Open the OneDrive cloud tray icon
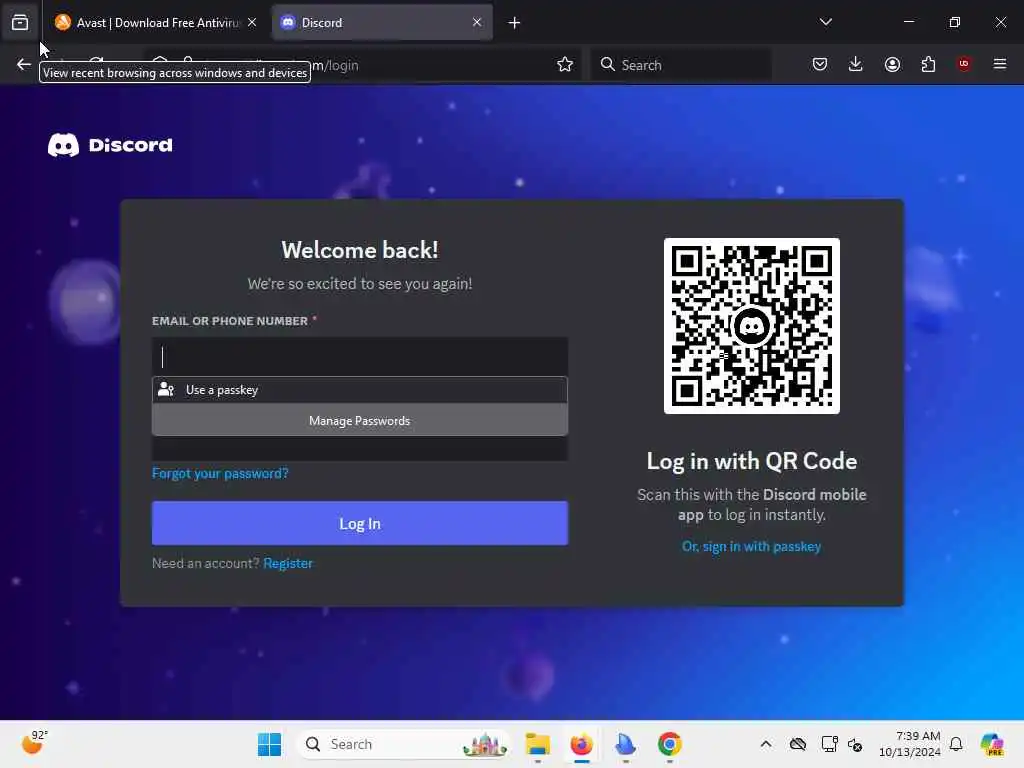The height and width of the screenshot is (768, 1024). tap(797, 744)
